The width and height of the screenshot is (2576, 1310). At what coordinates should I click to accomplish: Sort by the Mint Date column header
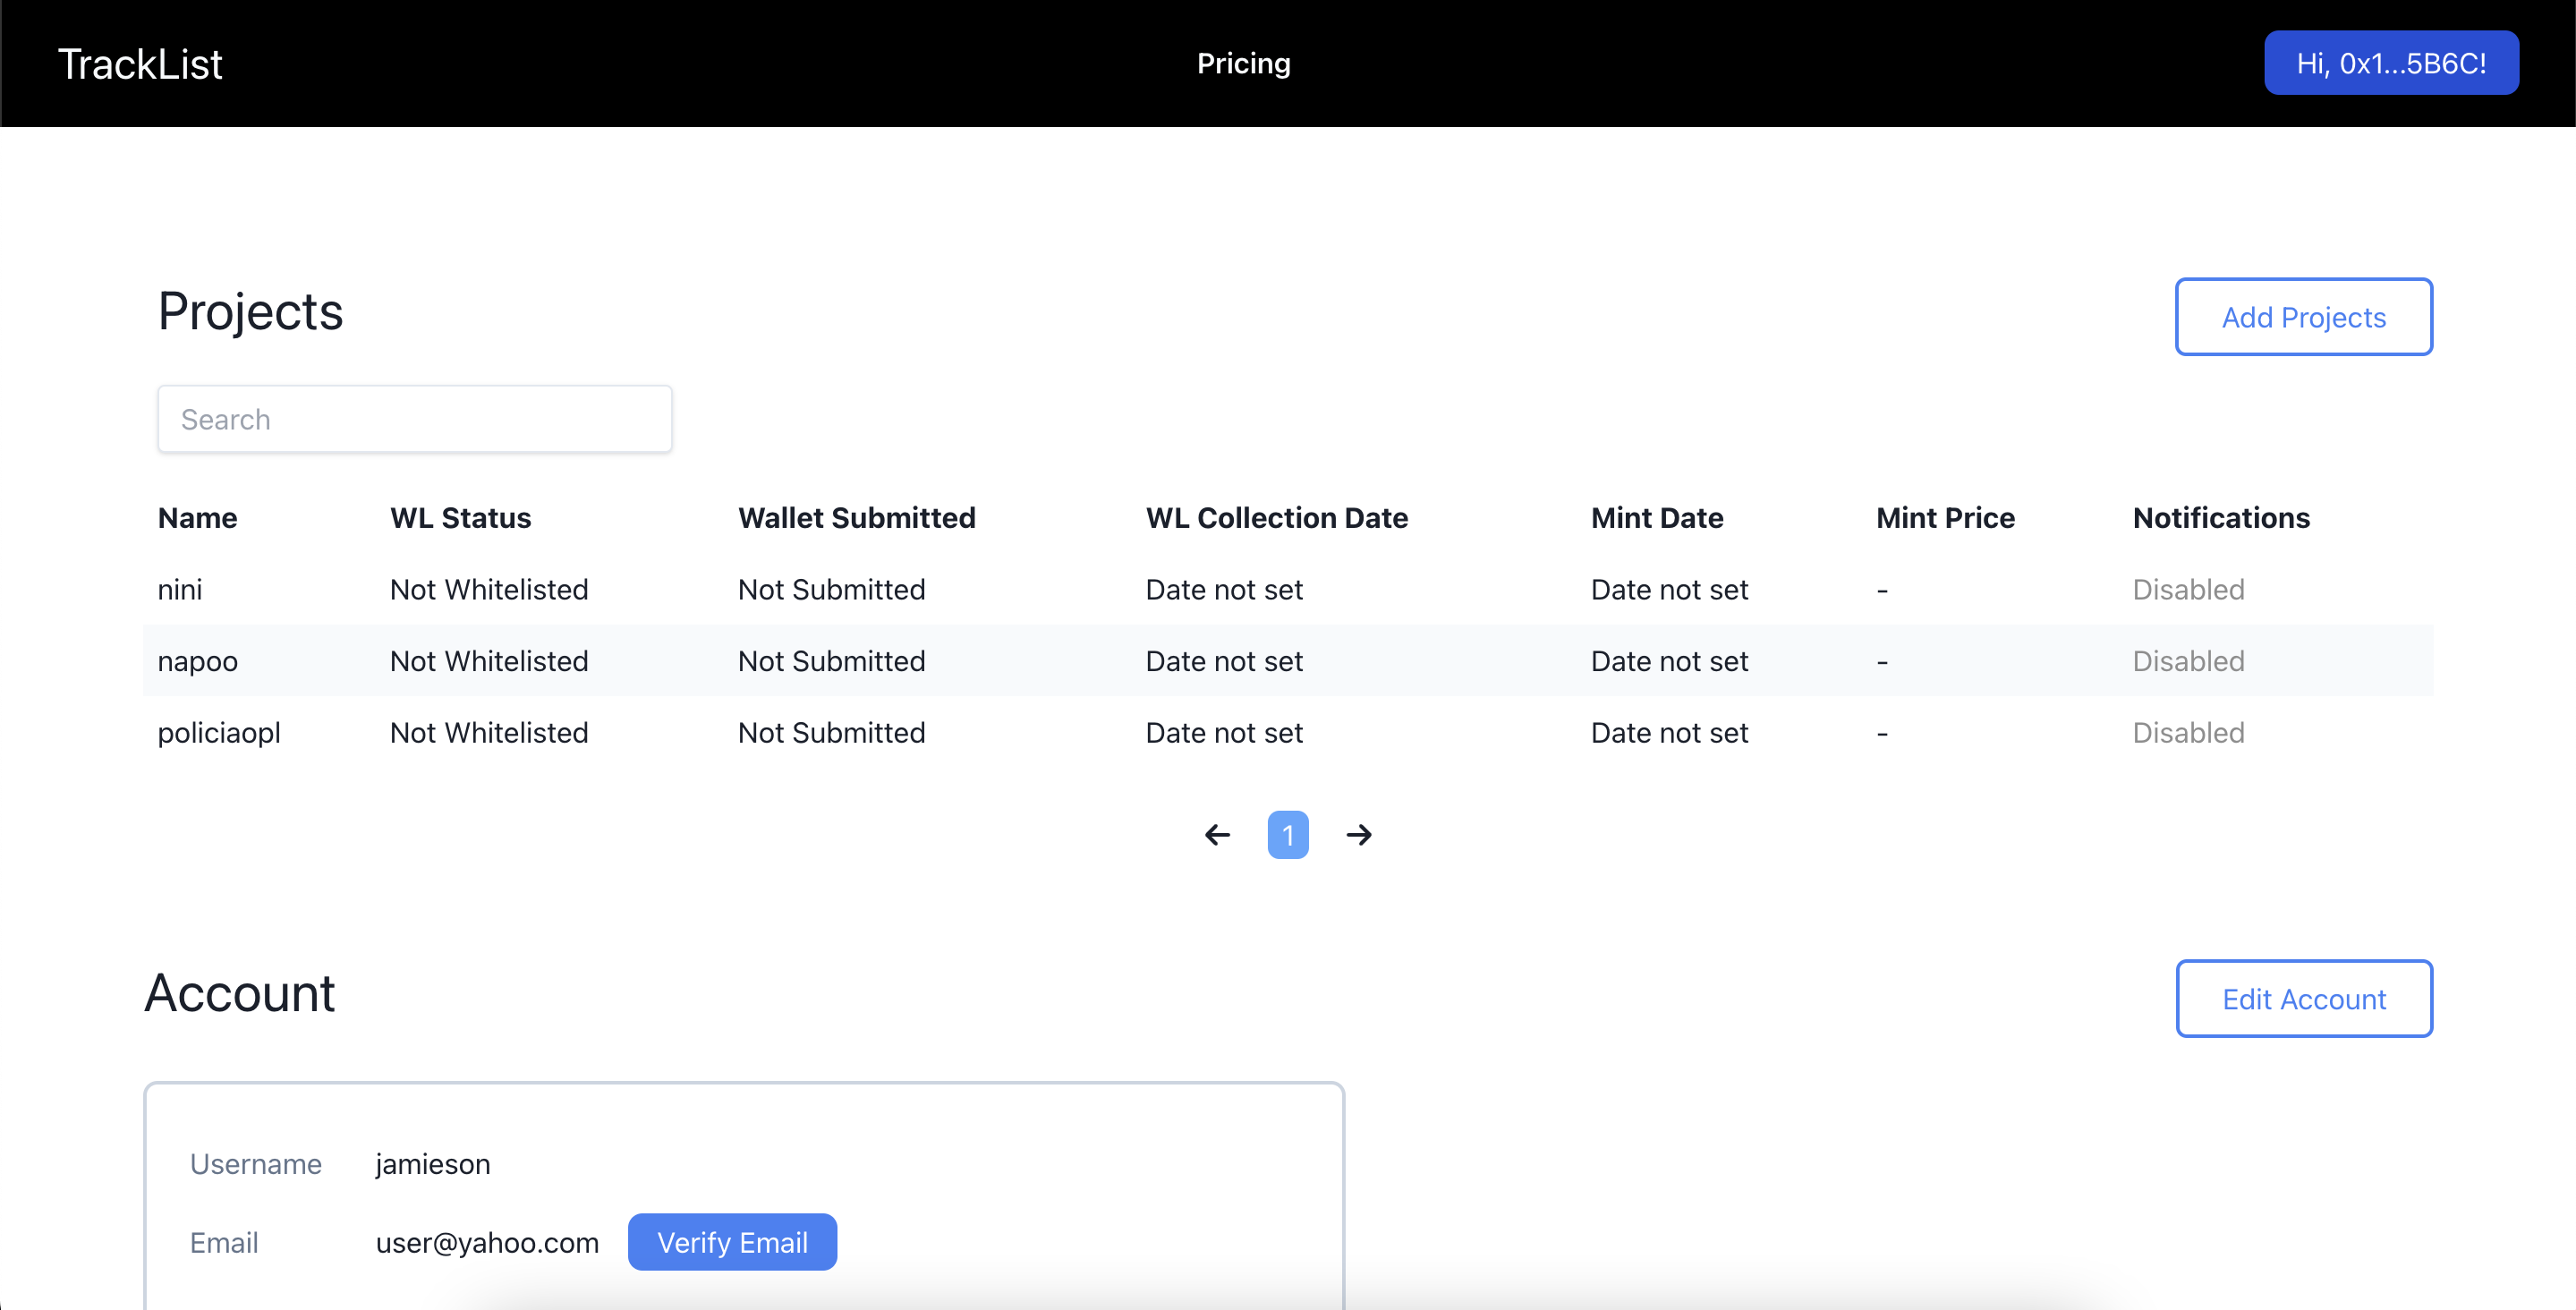coord(1656,517)
